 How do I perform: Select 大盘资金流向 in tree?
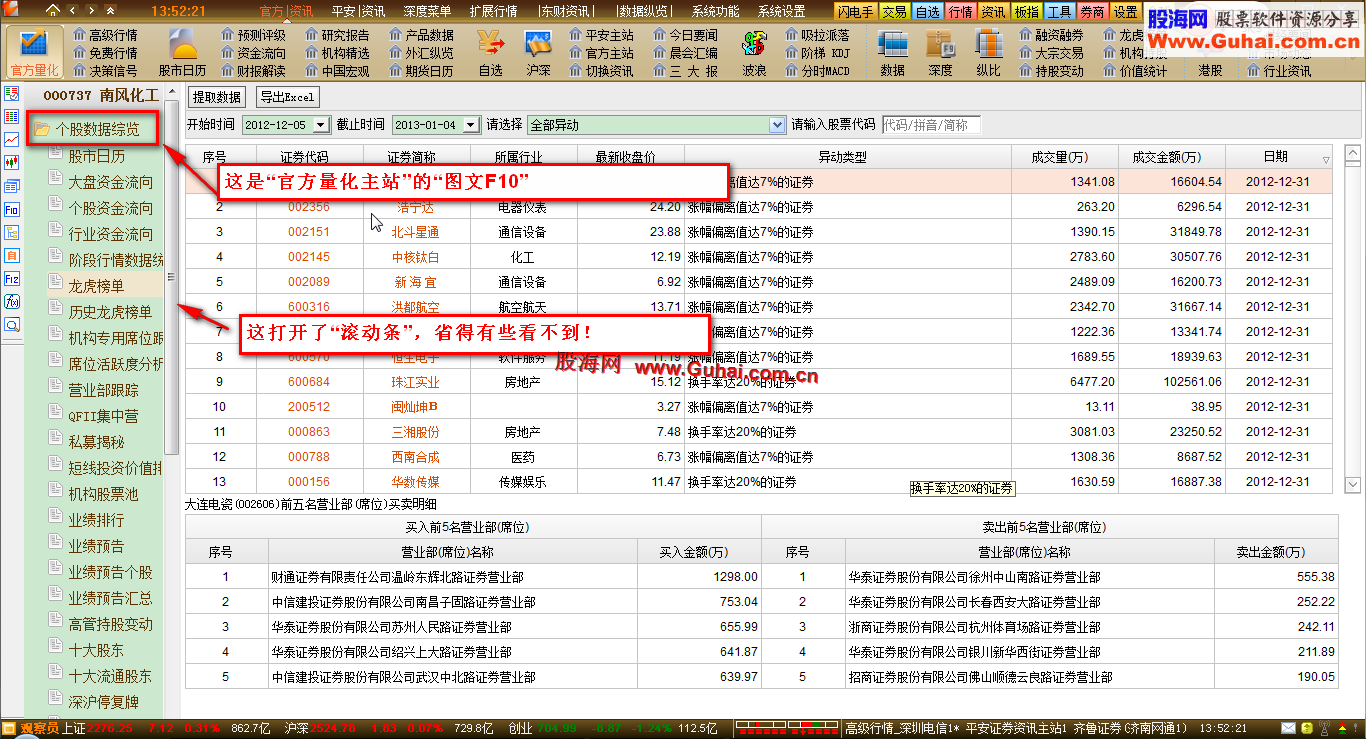pyautogui.click(x=110, y=181)
